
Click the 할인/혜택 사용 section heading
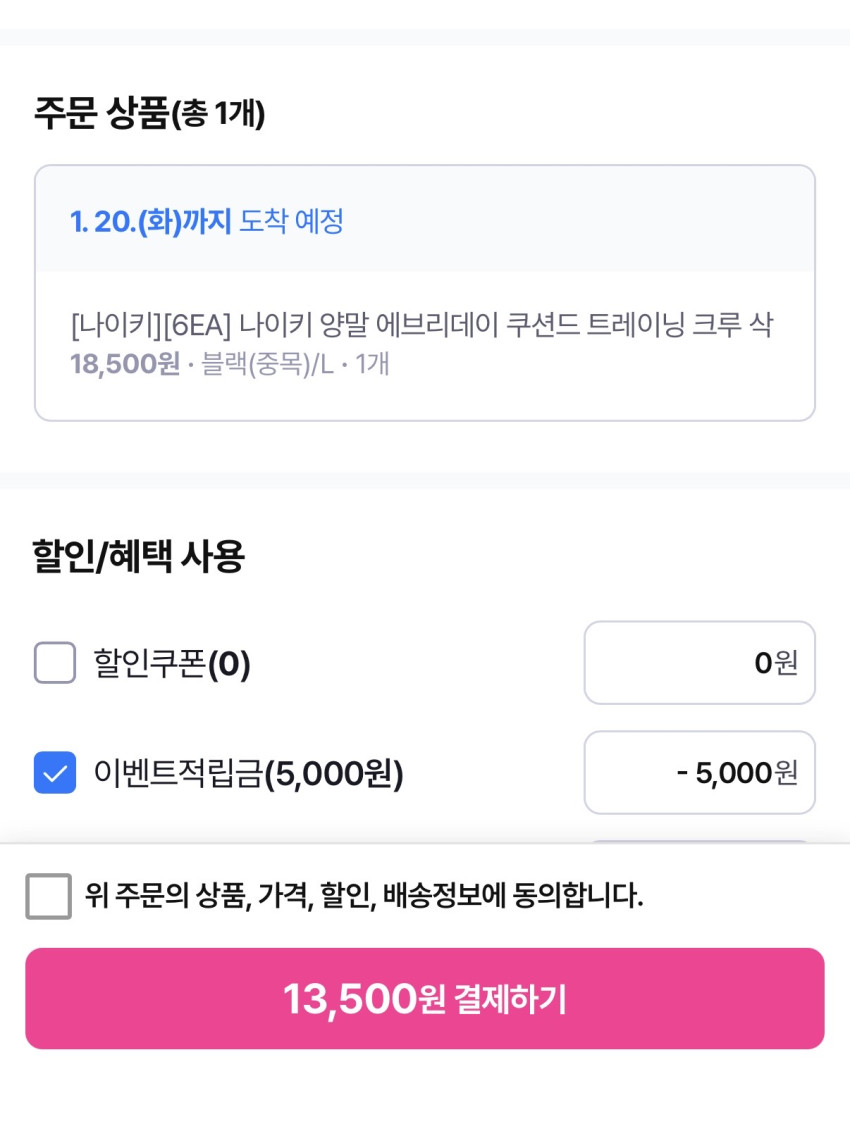click(138, 556)
